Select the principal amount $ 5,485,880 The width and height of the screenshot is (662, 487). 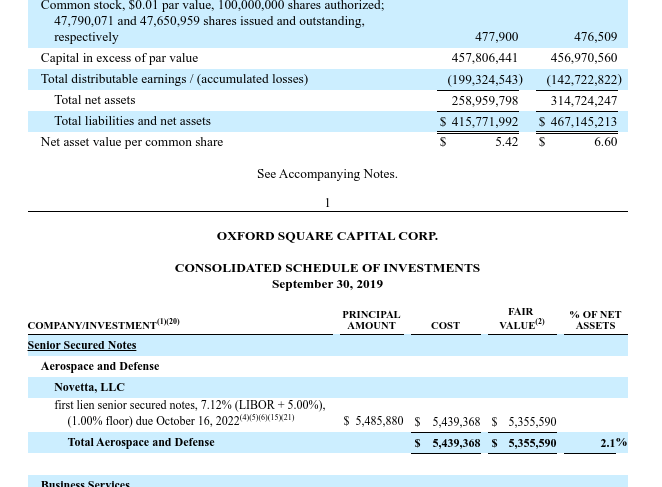373,421
